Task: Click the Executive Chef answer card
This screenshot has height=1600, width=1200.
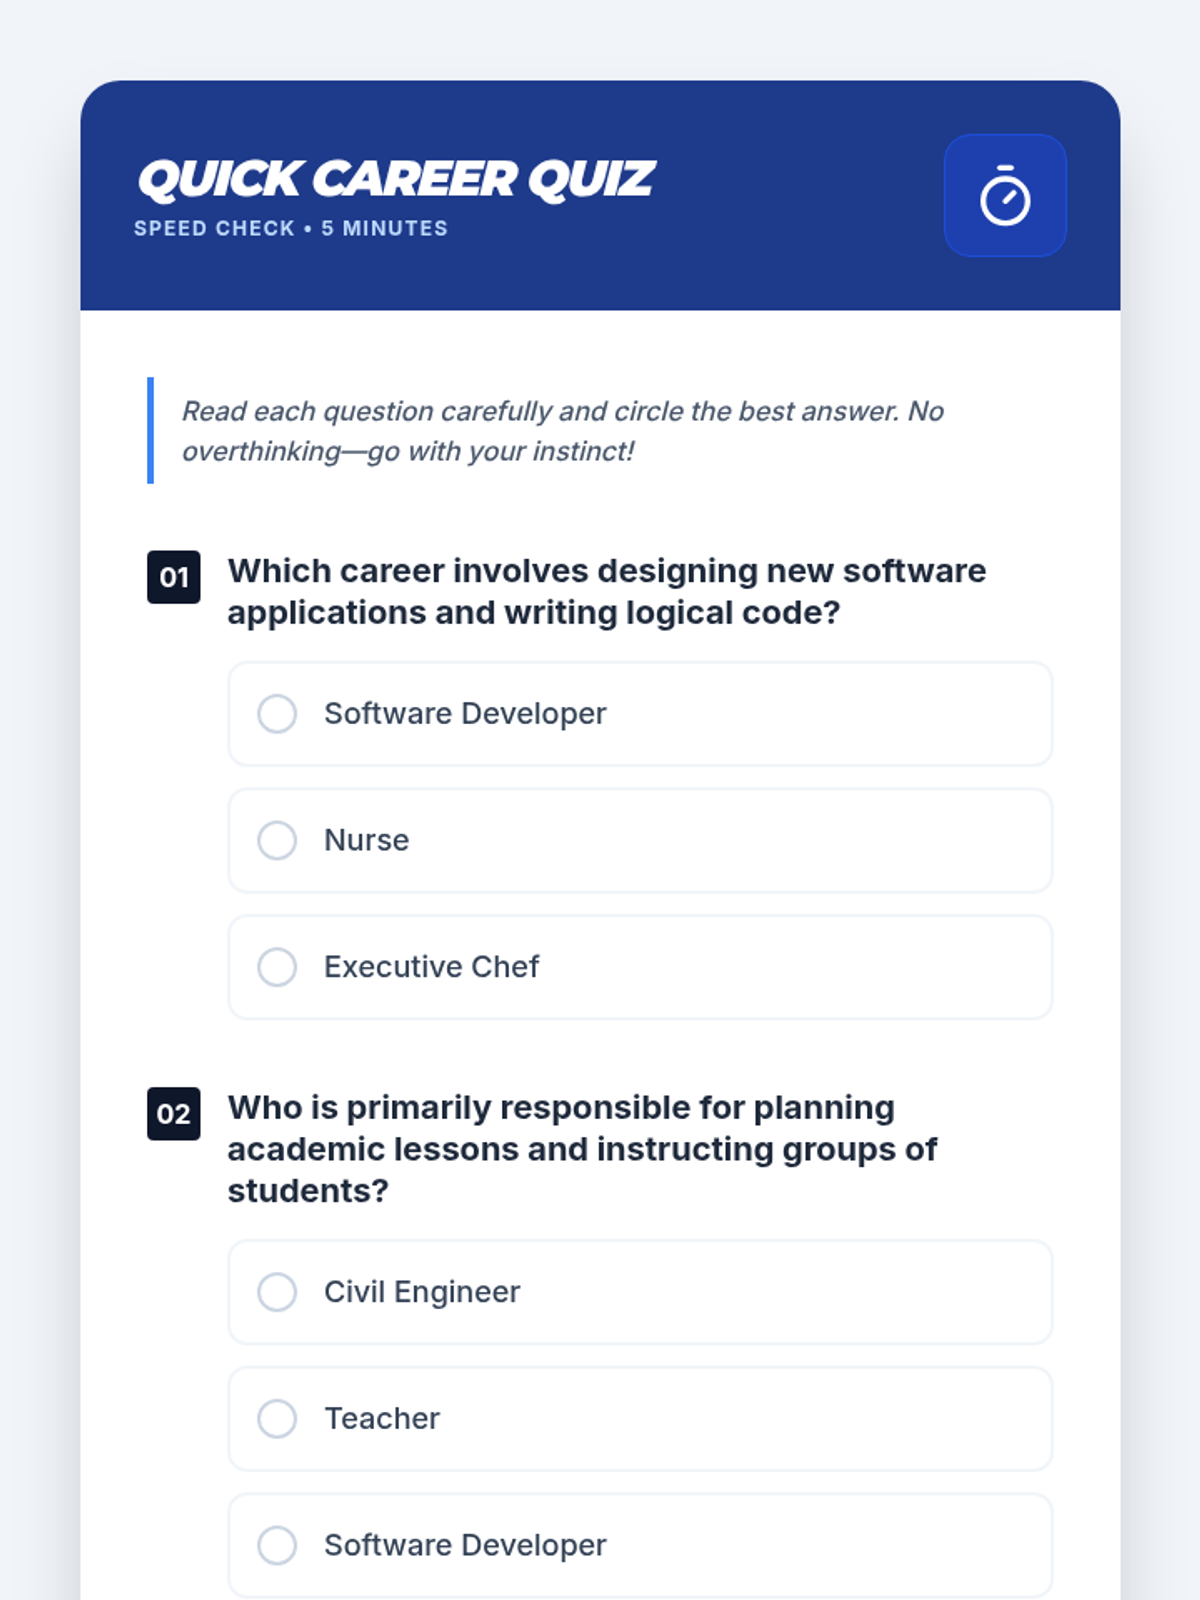Action: pyautogui.click(x=640, y=967)
